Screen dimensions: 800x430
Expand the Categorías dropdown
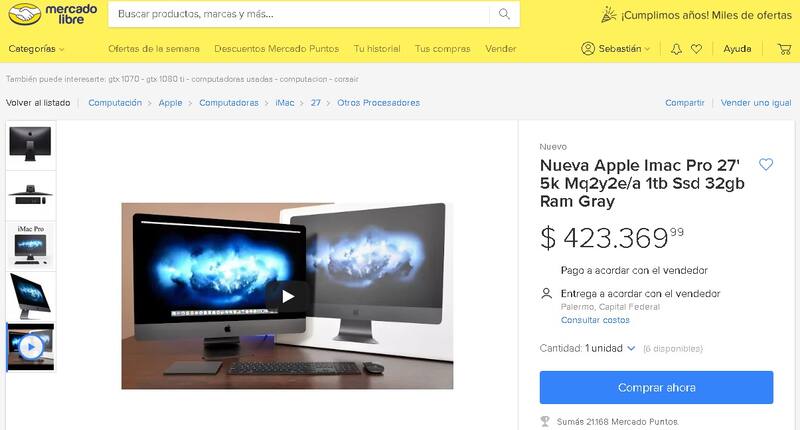click(36, 49)
